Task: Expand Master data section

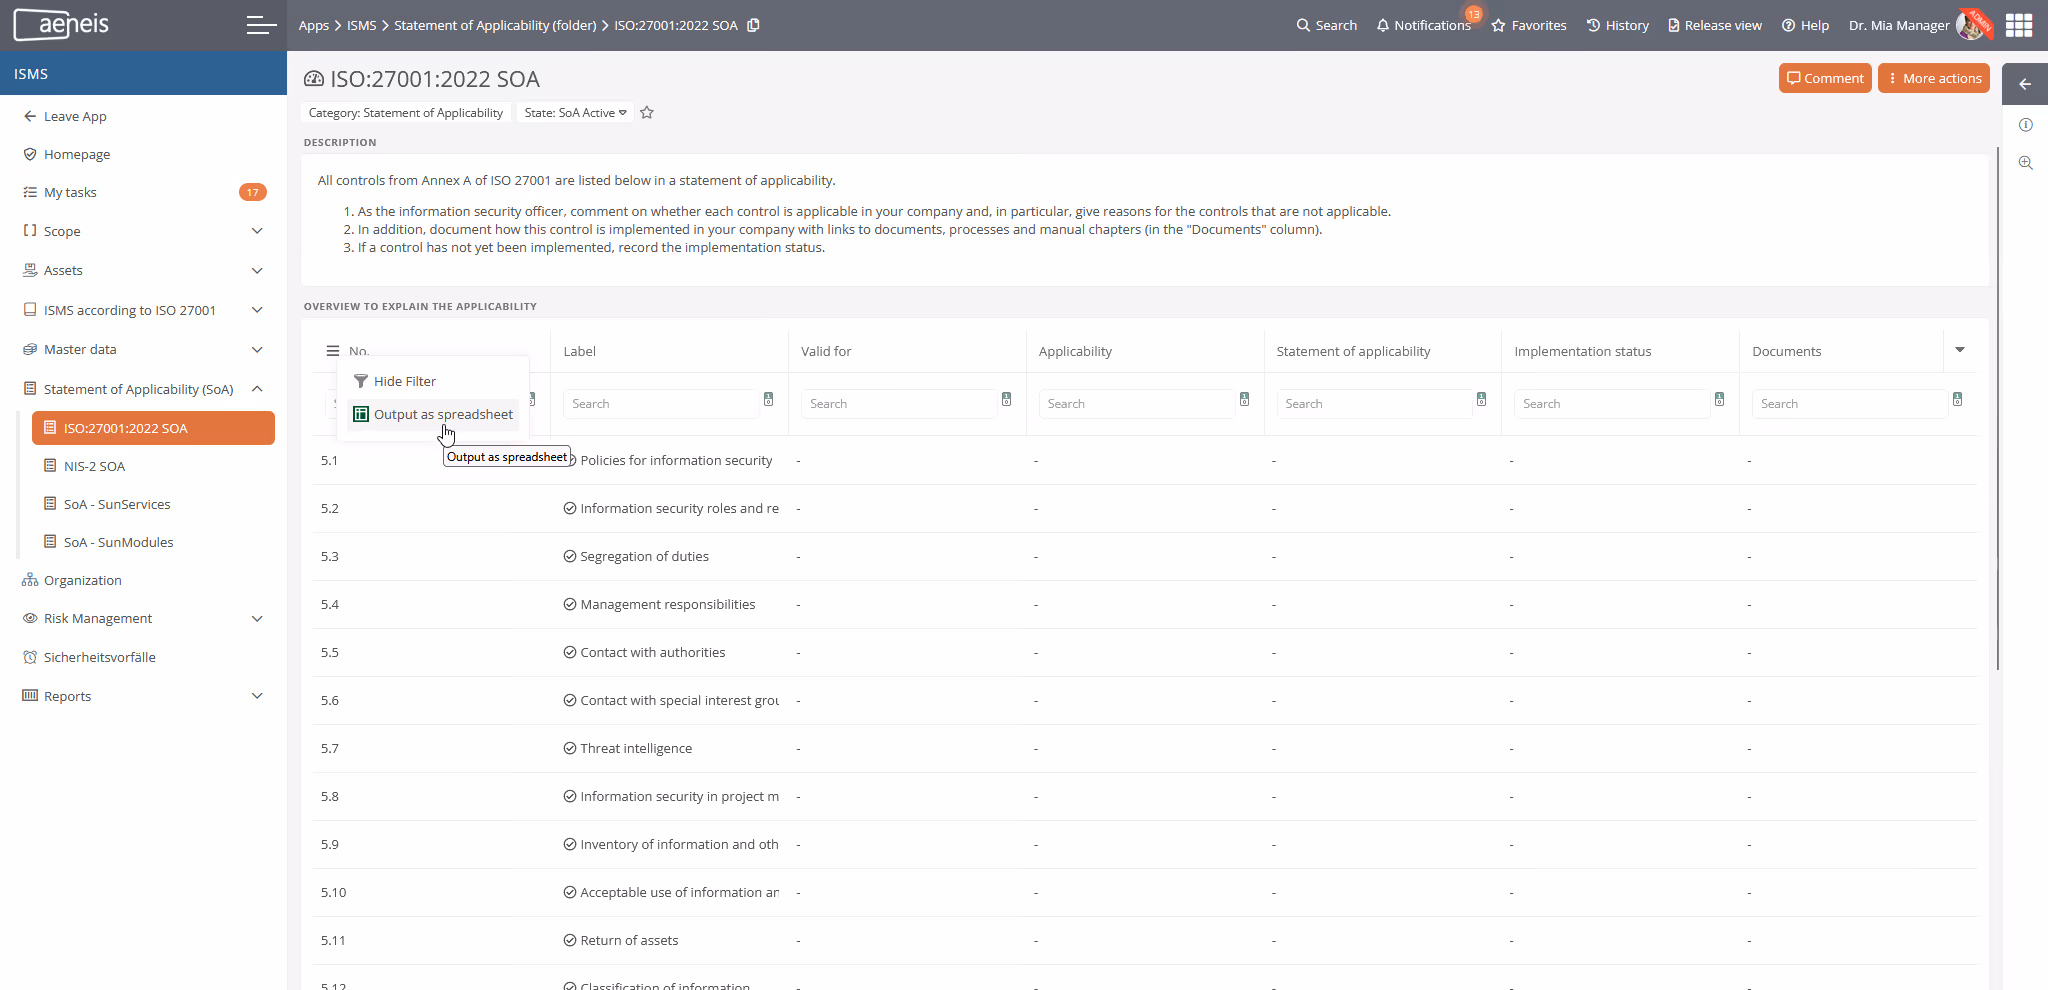Action: tap(257, 349)
